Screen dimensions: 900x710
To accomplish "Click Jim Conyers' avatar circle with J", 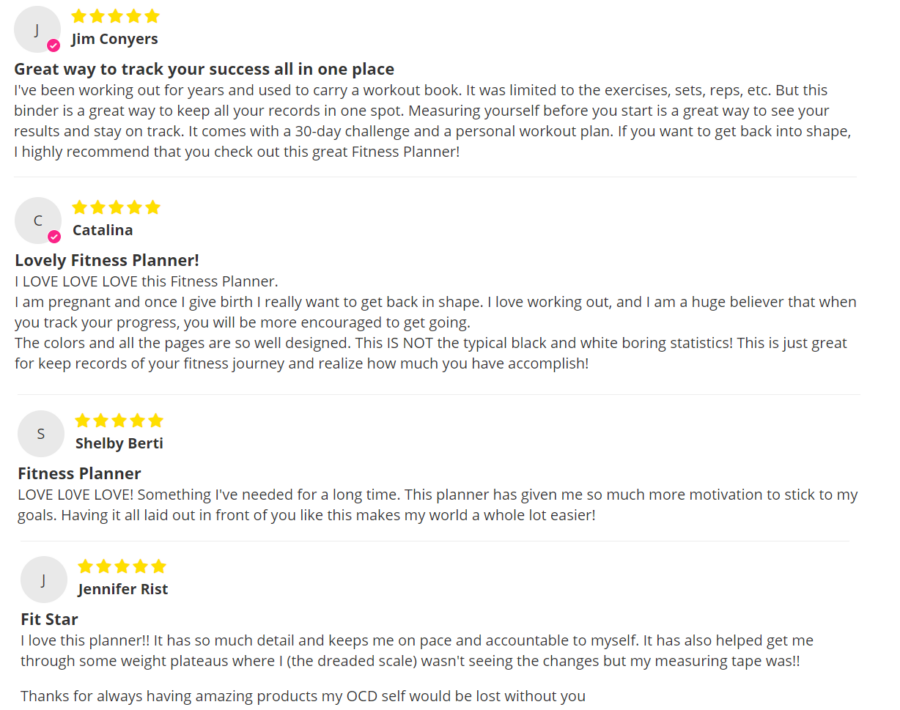I will [37, 30].
